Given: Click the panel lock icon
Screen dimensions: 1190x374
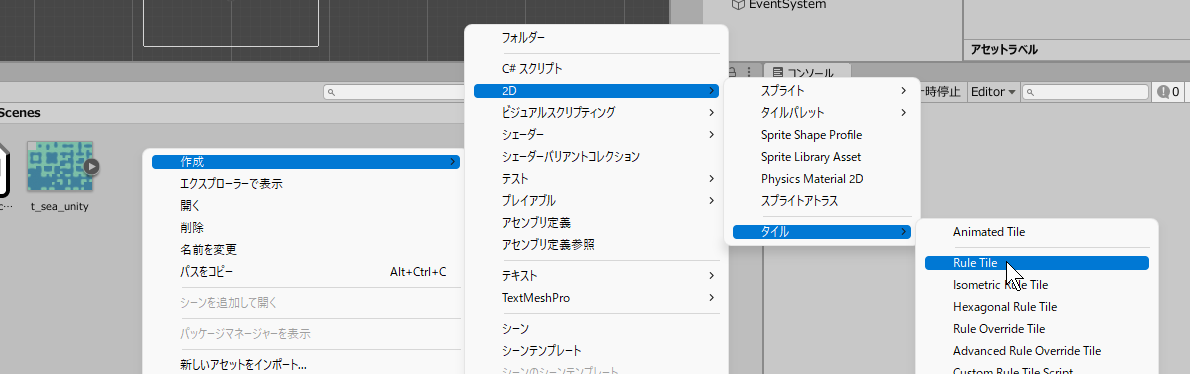Looking at the screenshot, I should [732, 72].
